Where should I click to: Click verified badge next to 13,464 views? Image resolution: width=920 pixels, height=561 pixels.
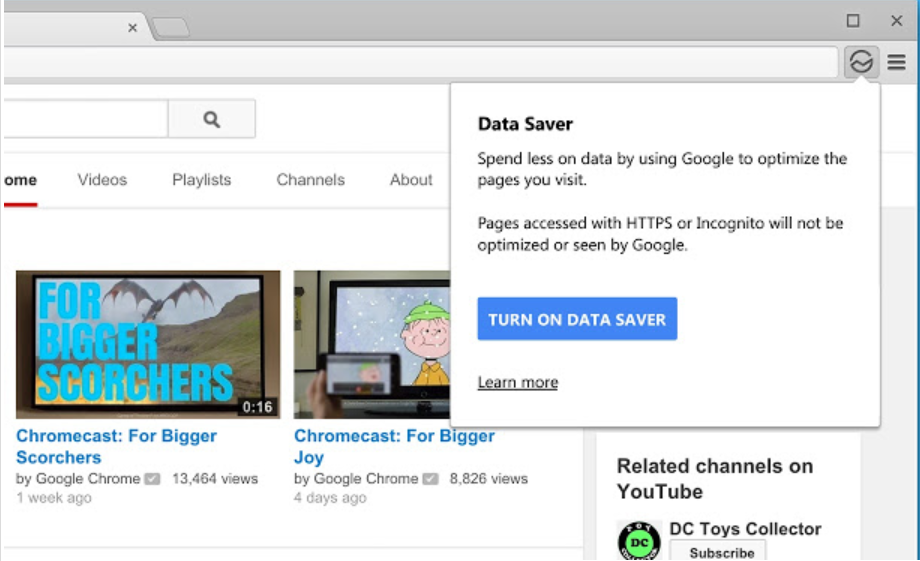[153, 479]
